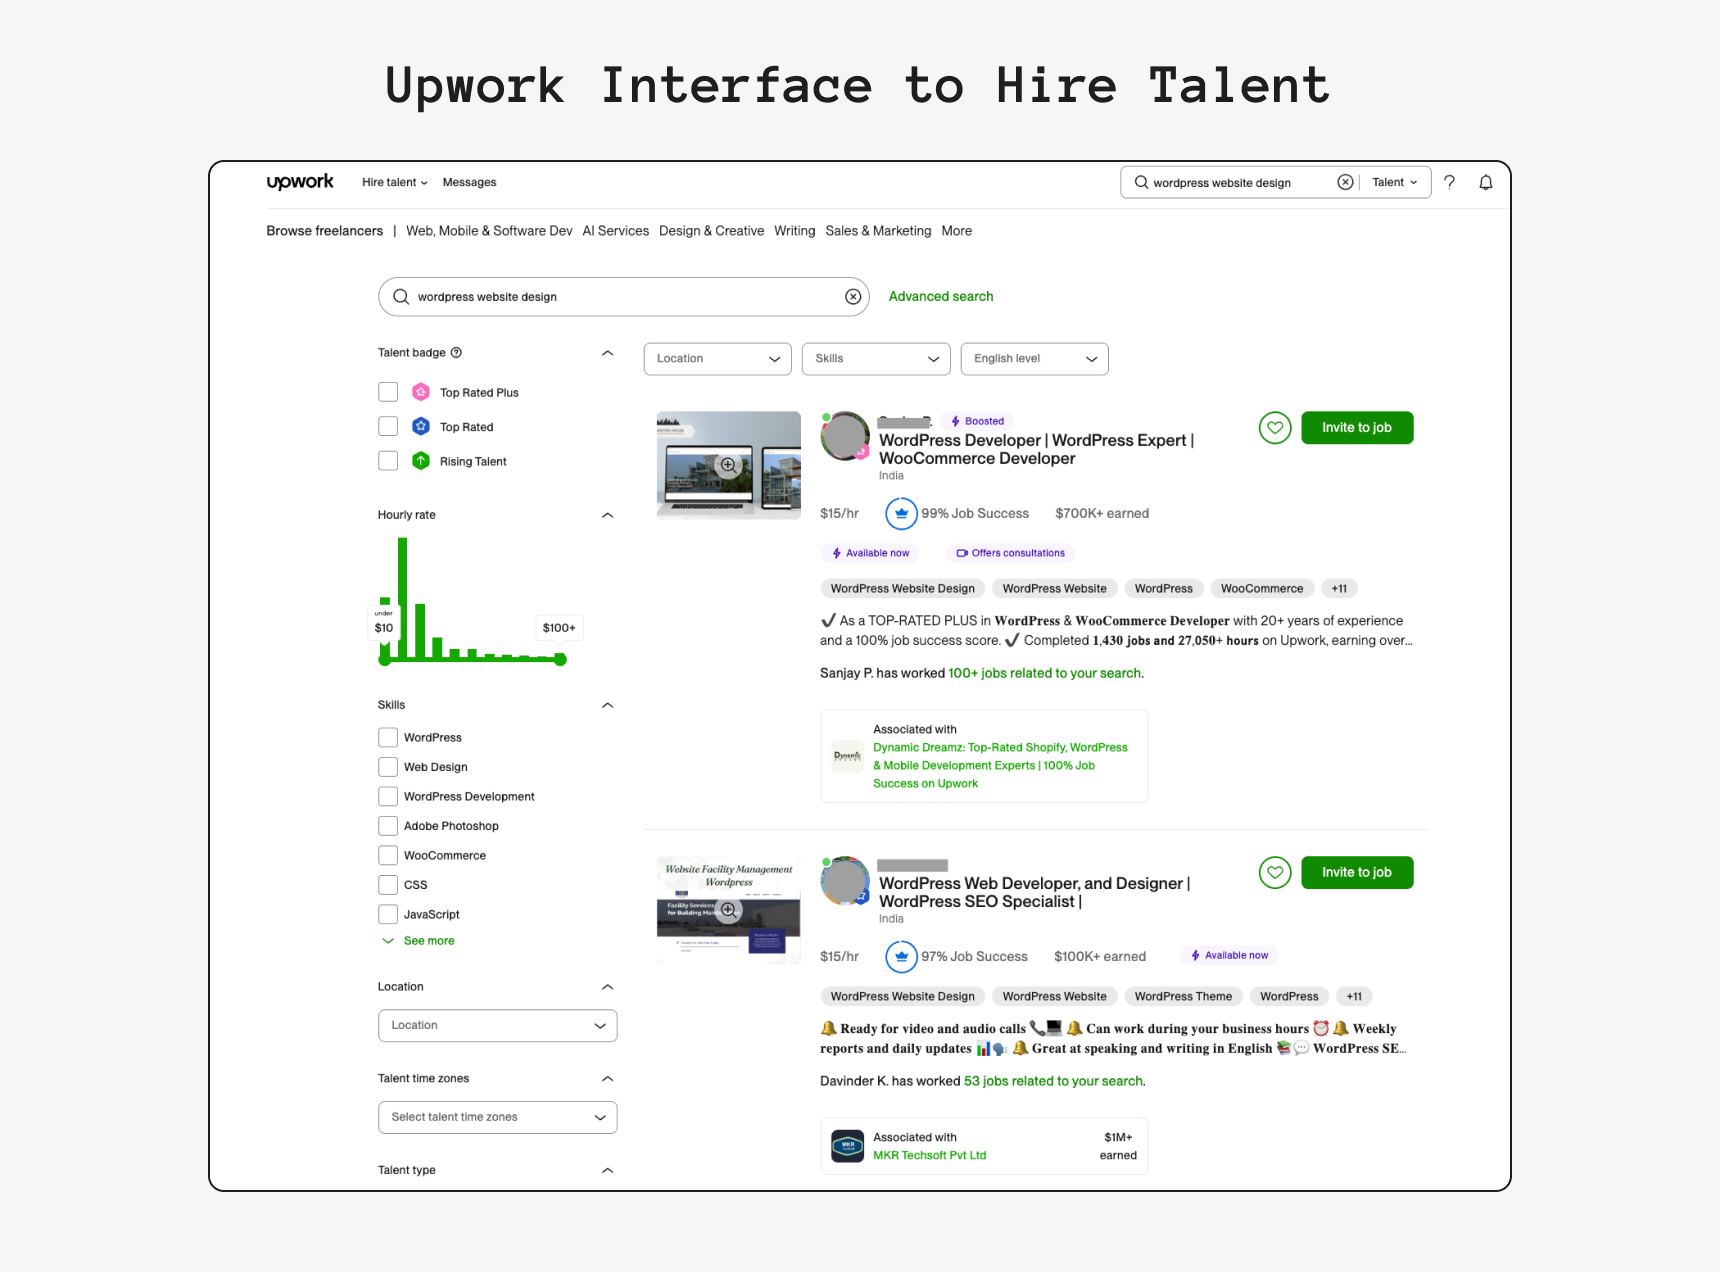Tick the WooCommerce skill checkbox

tap(388, 856)
